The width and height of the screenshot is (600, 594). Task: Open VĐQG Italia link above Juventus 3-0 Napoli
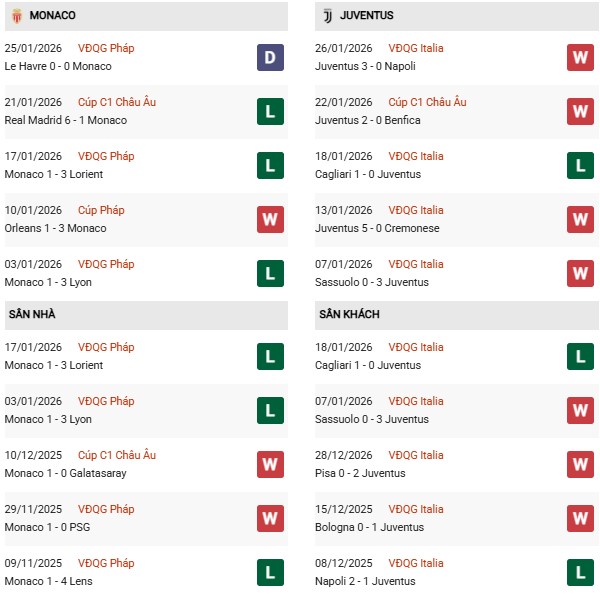coord(416,48)
